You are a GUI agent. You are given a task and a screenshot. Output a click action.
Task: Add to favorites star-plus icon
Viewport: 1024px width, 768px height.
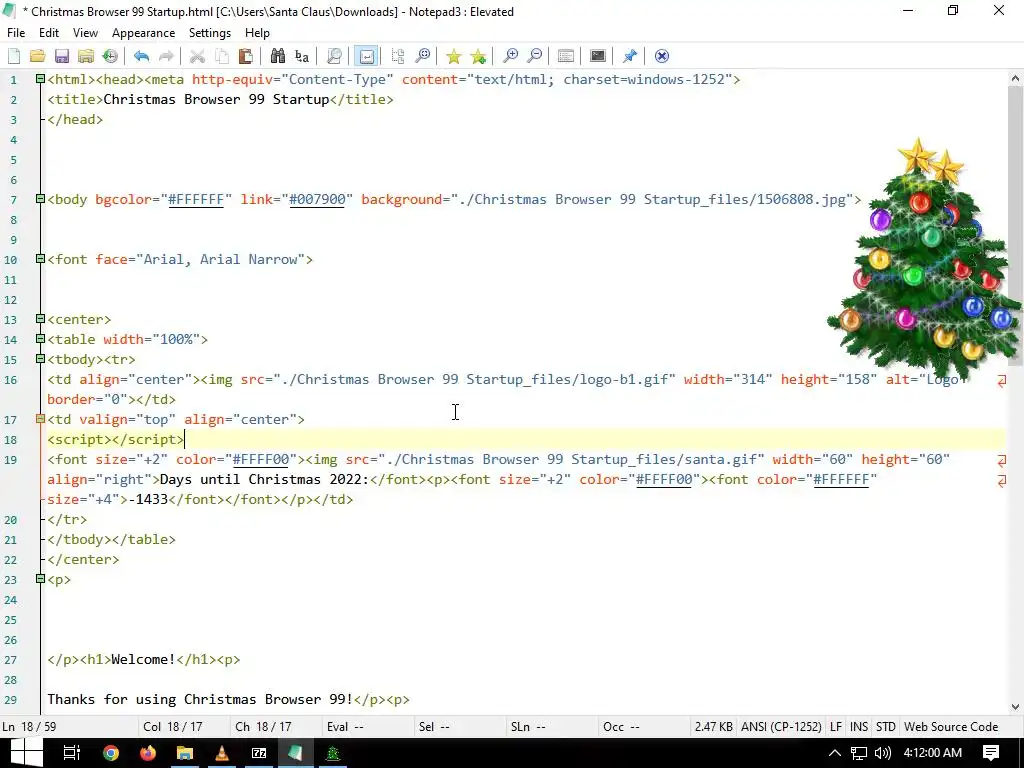pyautogui.click(x=478, y=56)
